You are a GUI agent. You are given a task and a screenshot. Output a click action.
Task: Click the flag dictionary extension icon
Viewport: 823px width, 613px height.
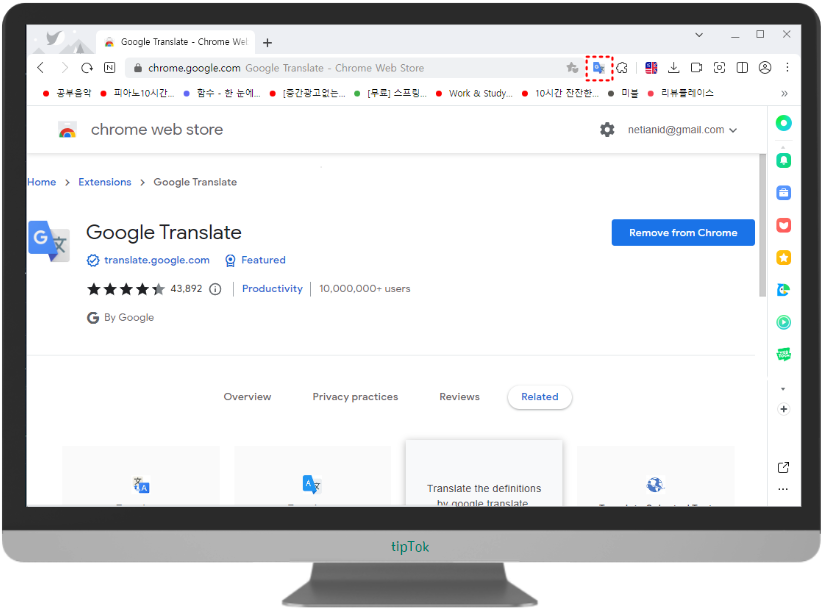(651, 68)
